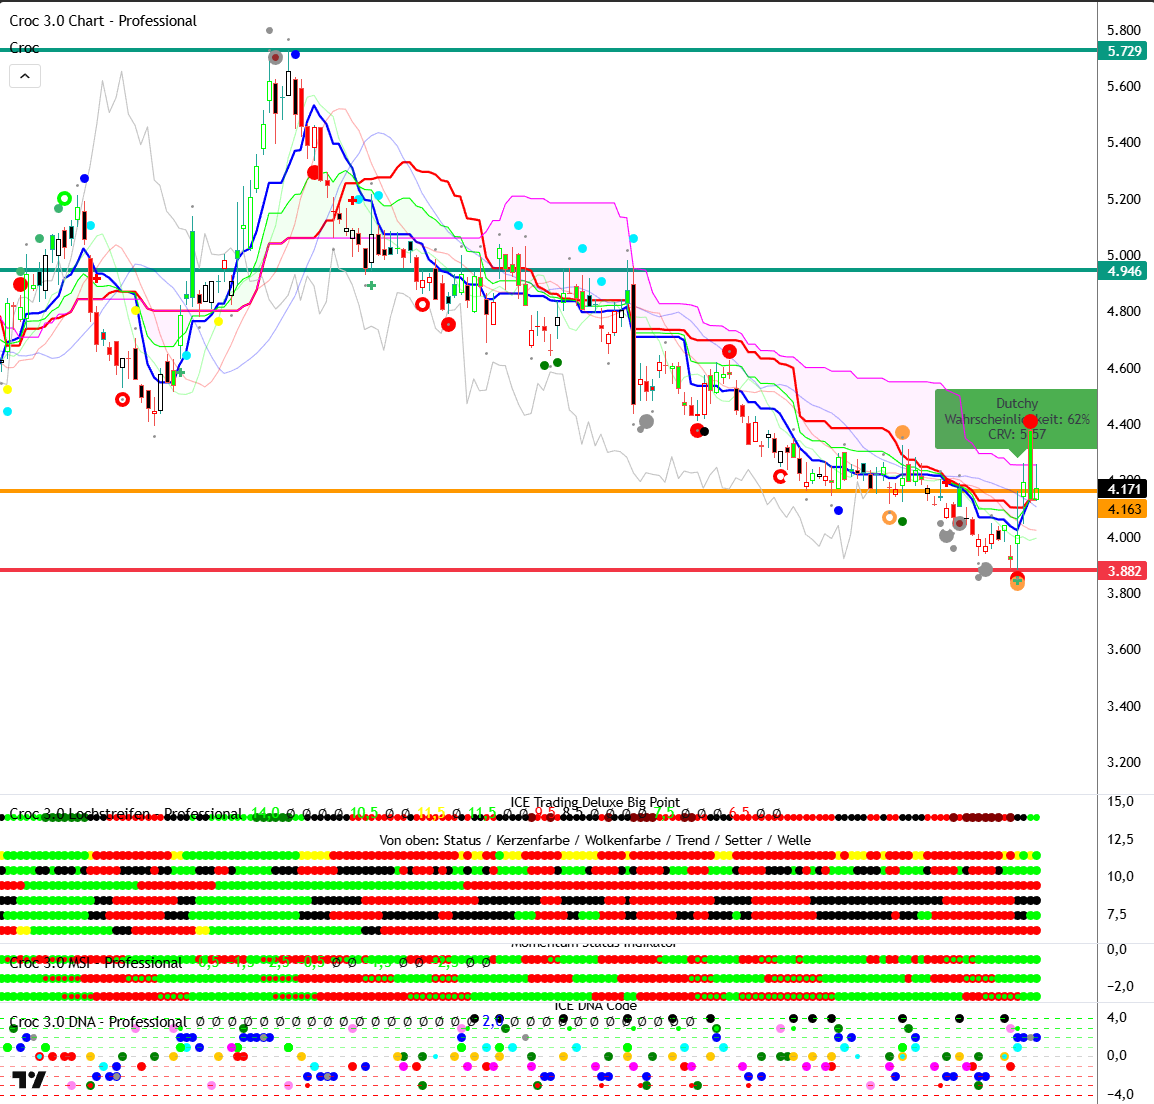Click the red 3.882 price level label
Image resolution: width=1154 pixels, height=1104 pixels.
click(1124, 571)
